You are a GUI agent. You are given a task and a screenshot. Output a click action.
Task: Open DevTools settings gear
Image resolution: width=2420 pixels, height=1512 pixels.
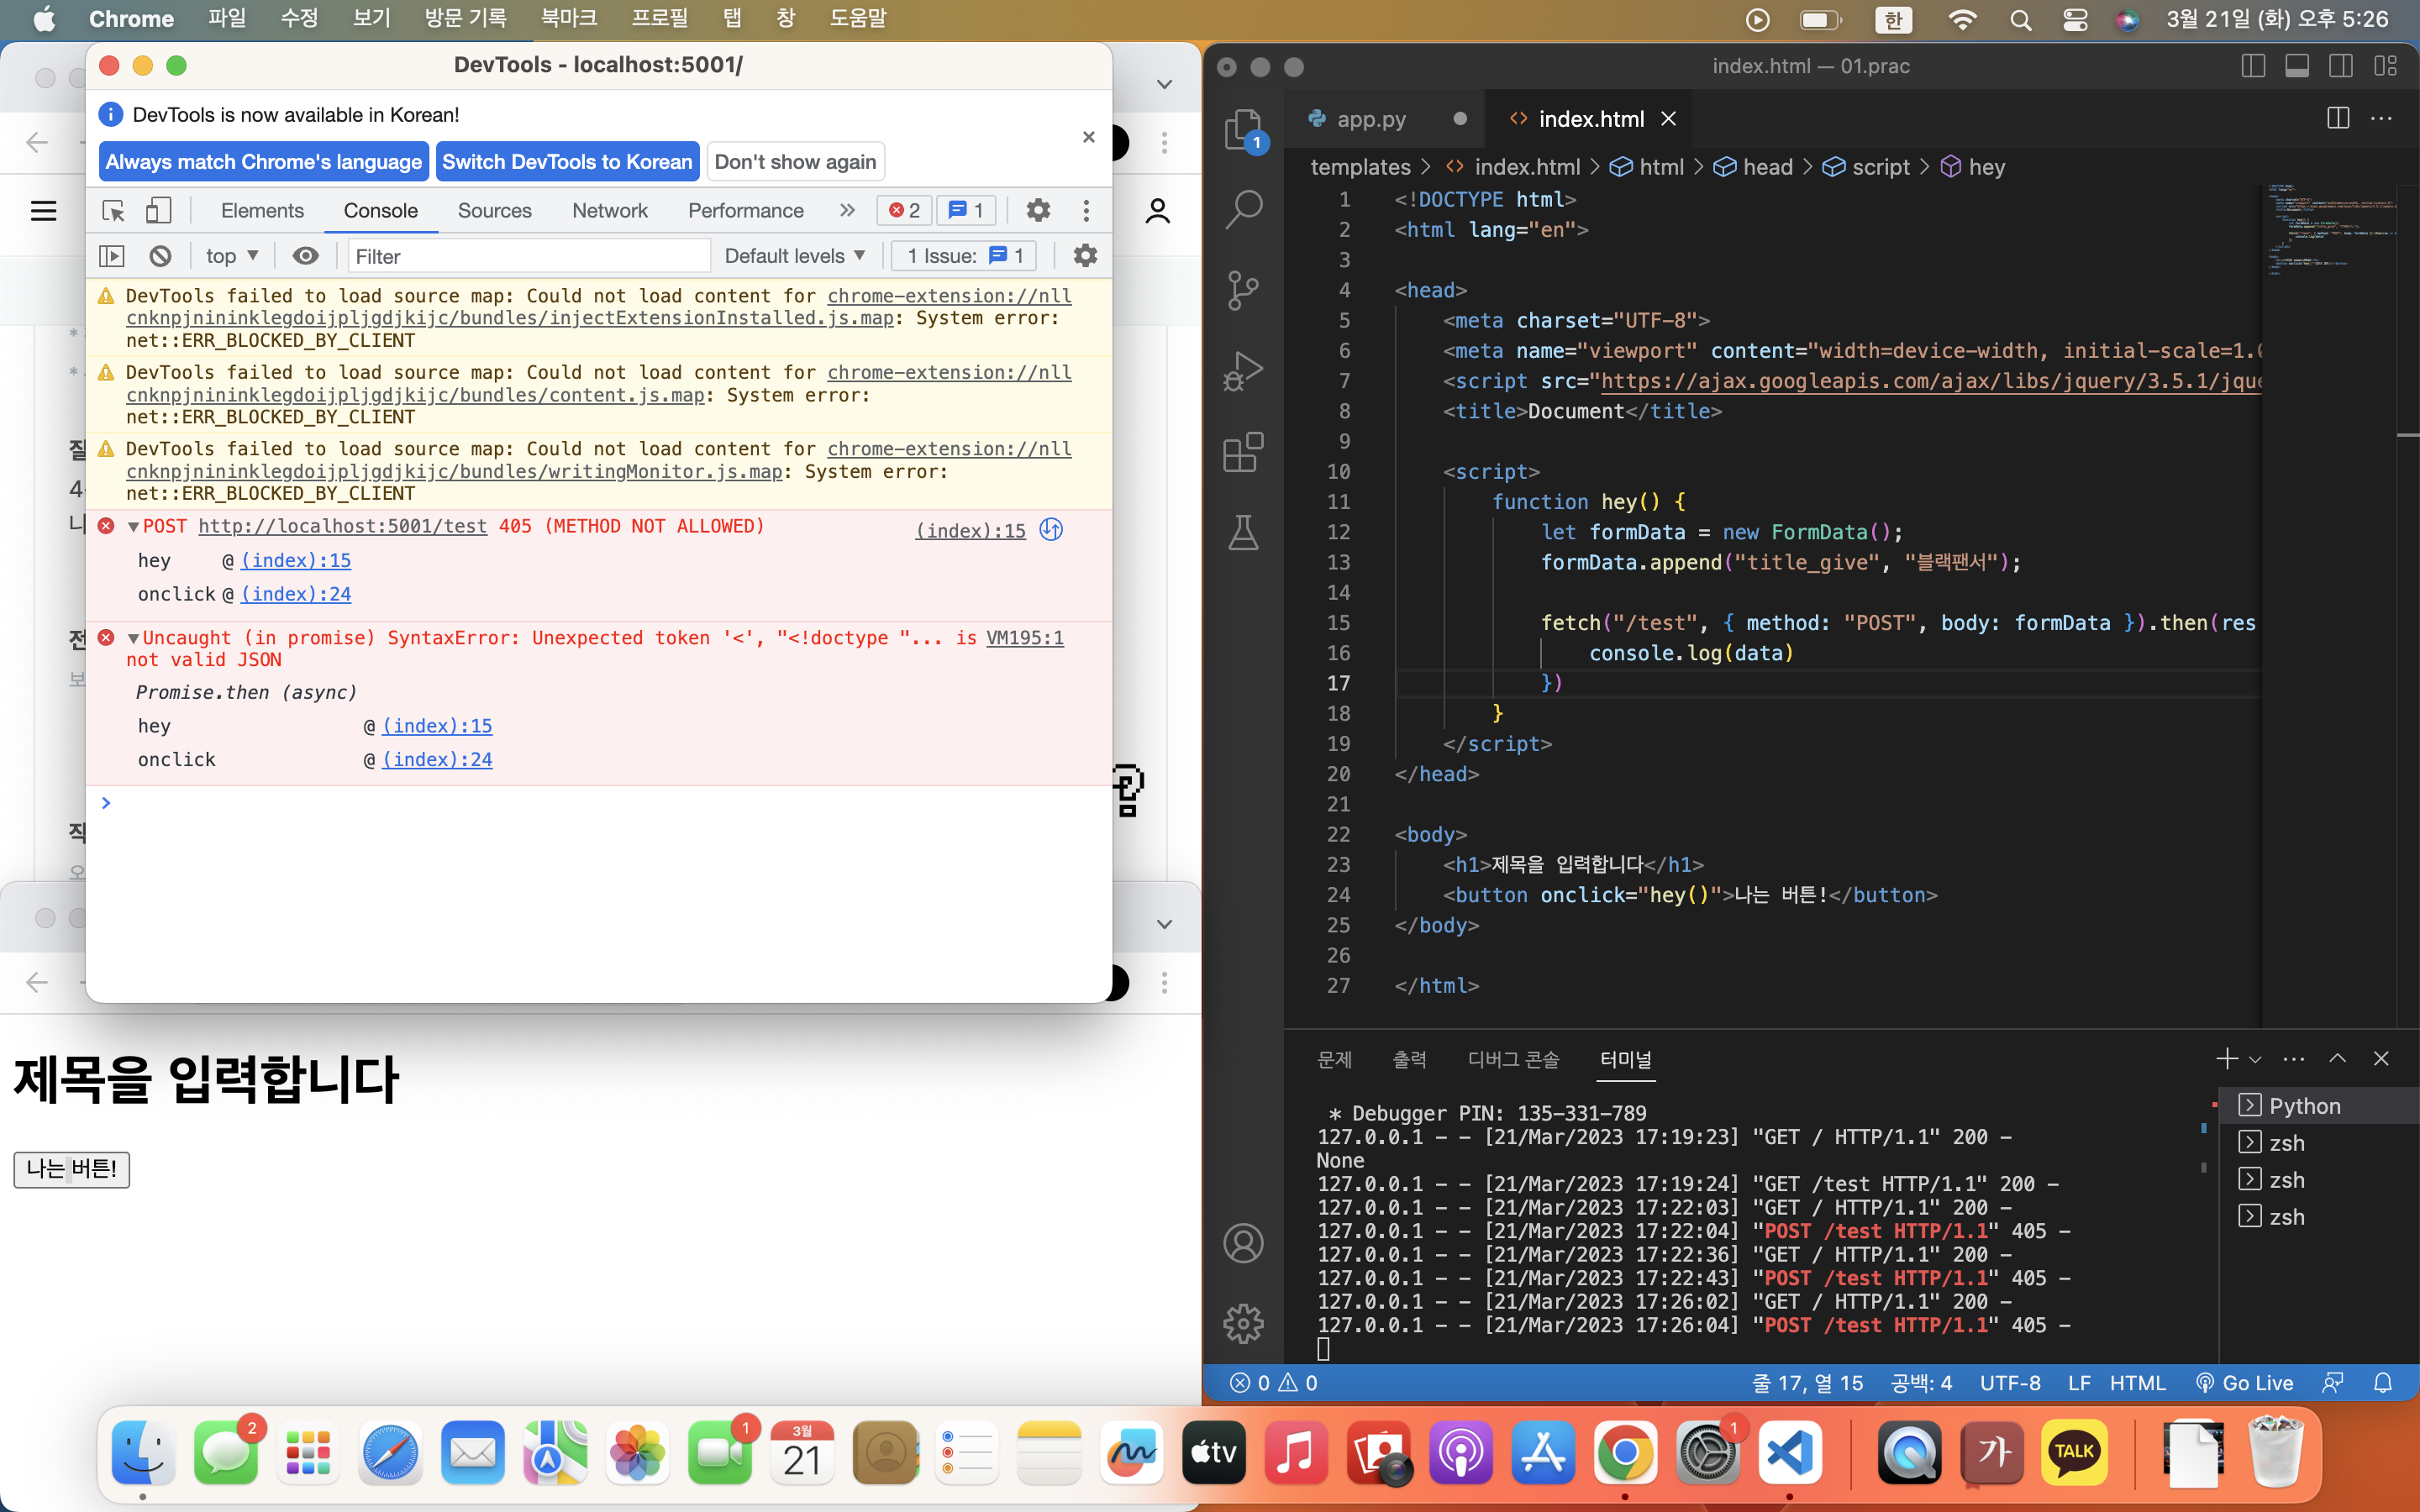(x=1038, y=210)
